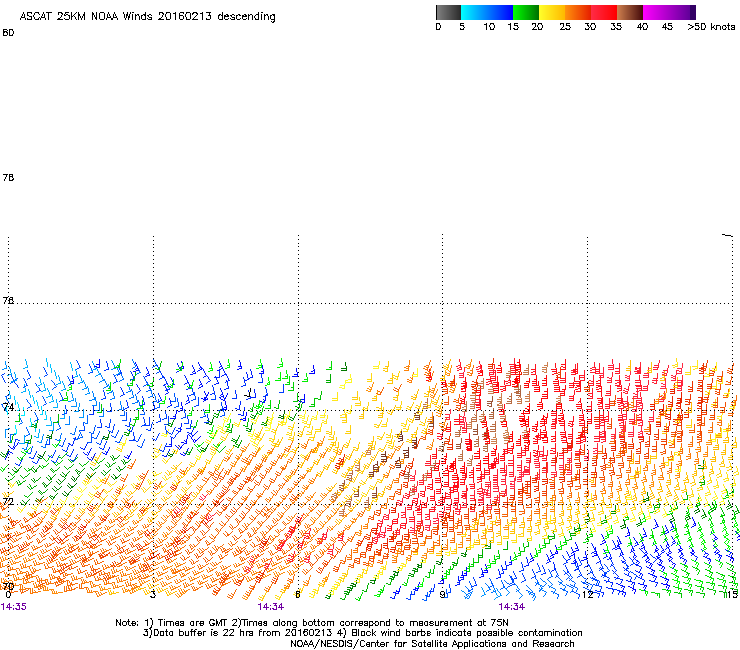Click the '30' label under the color bar
This screenshot has width=740, height=650.
590,27
